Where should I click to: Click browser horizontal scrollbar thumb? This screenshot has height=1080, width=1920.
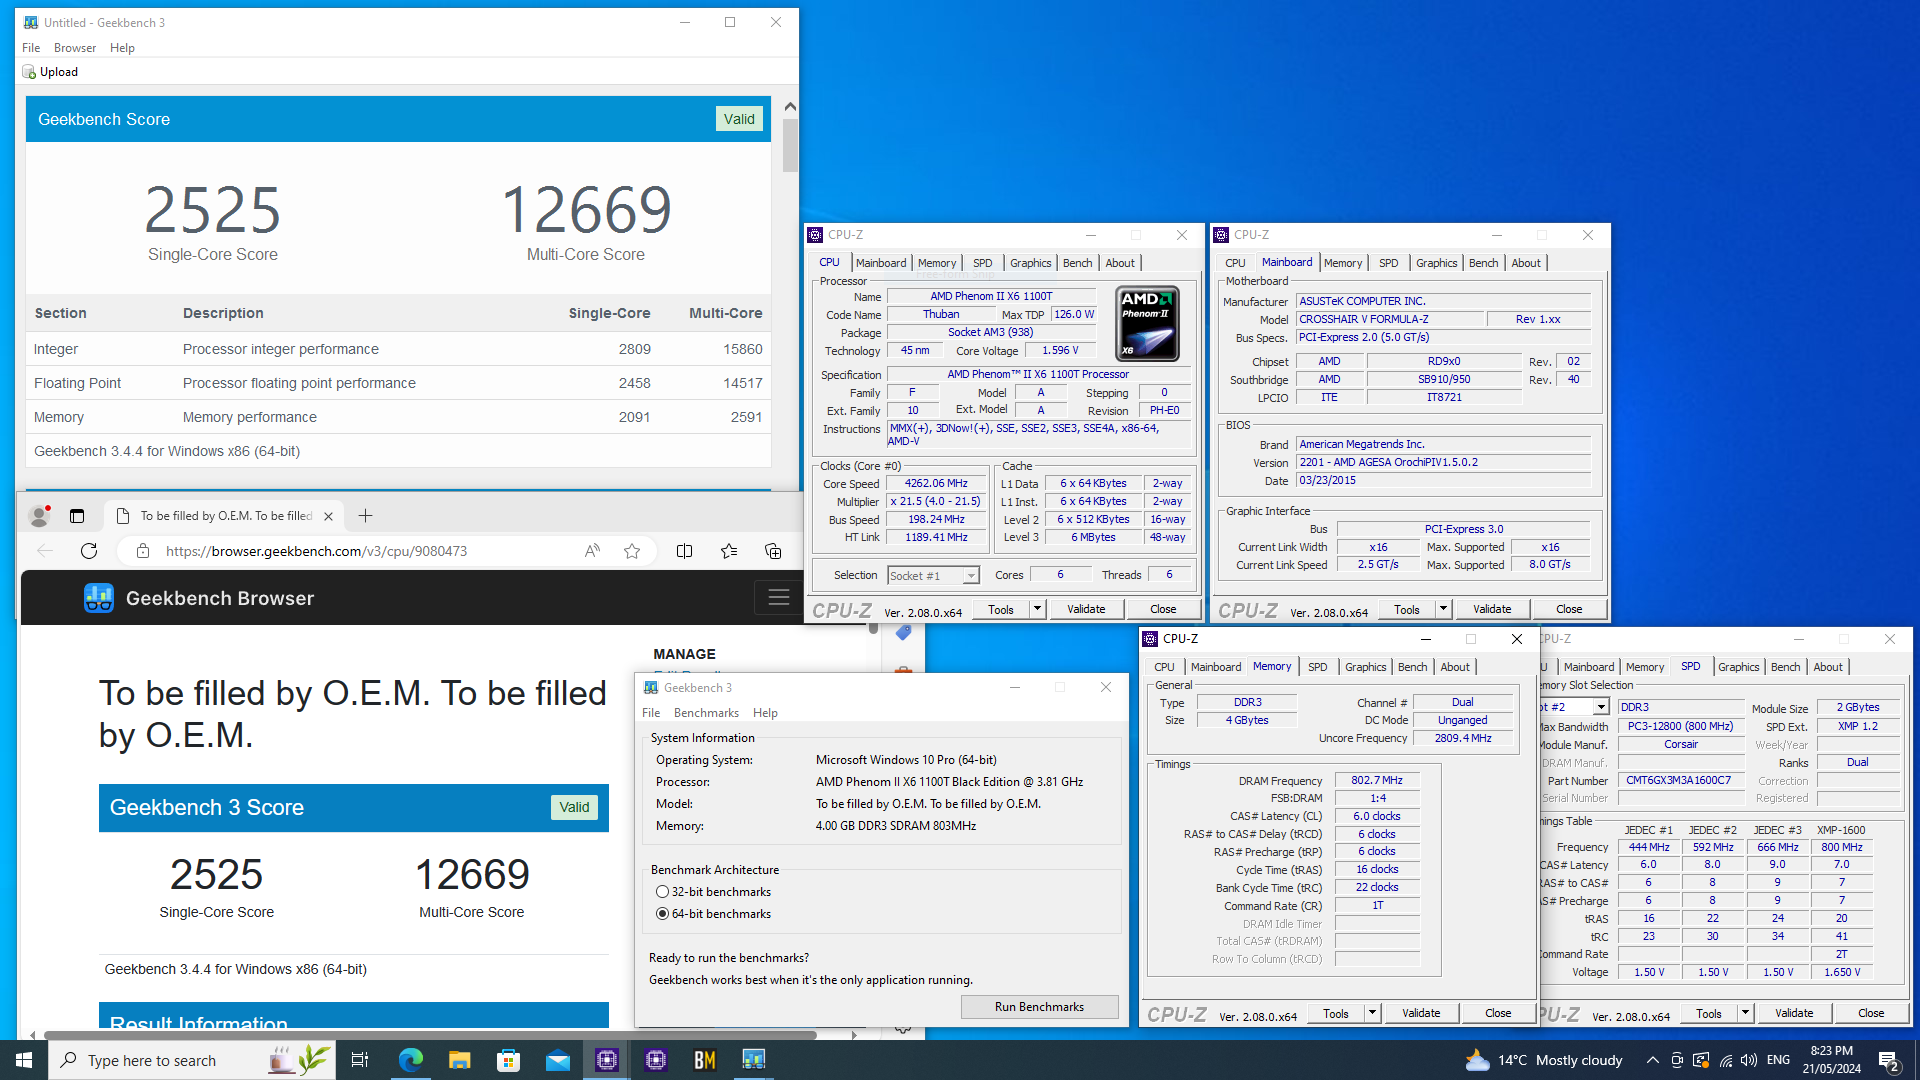tap(430, 1035)
